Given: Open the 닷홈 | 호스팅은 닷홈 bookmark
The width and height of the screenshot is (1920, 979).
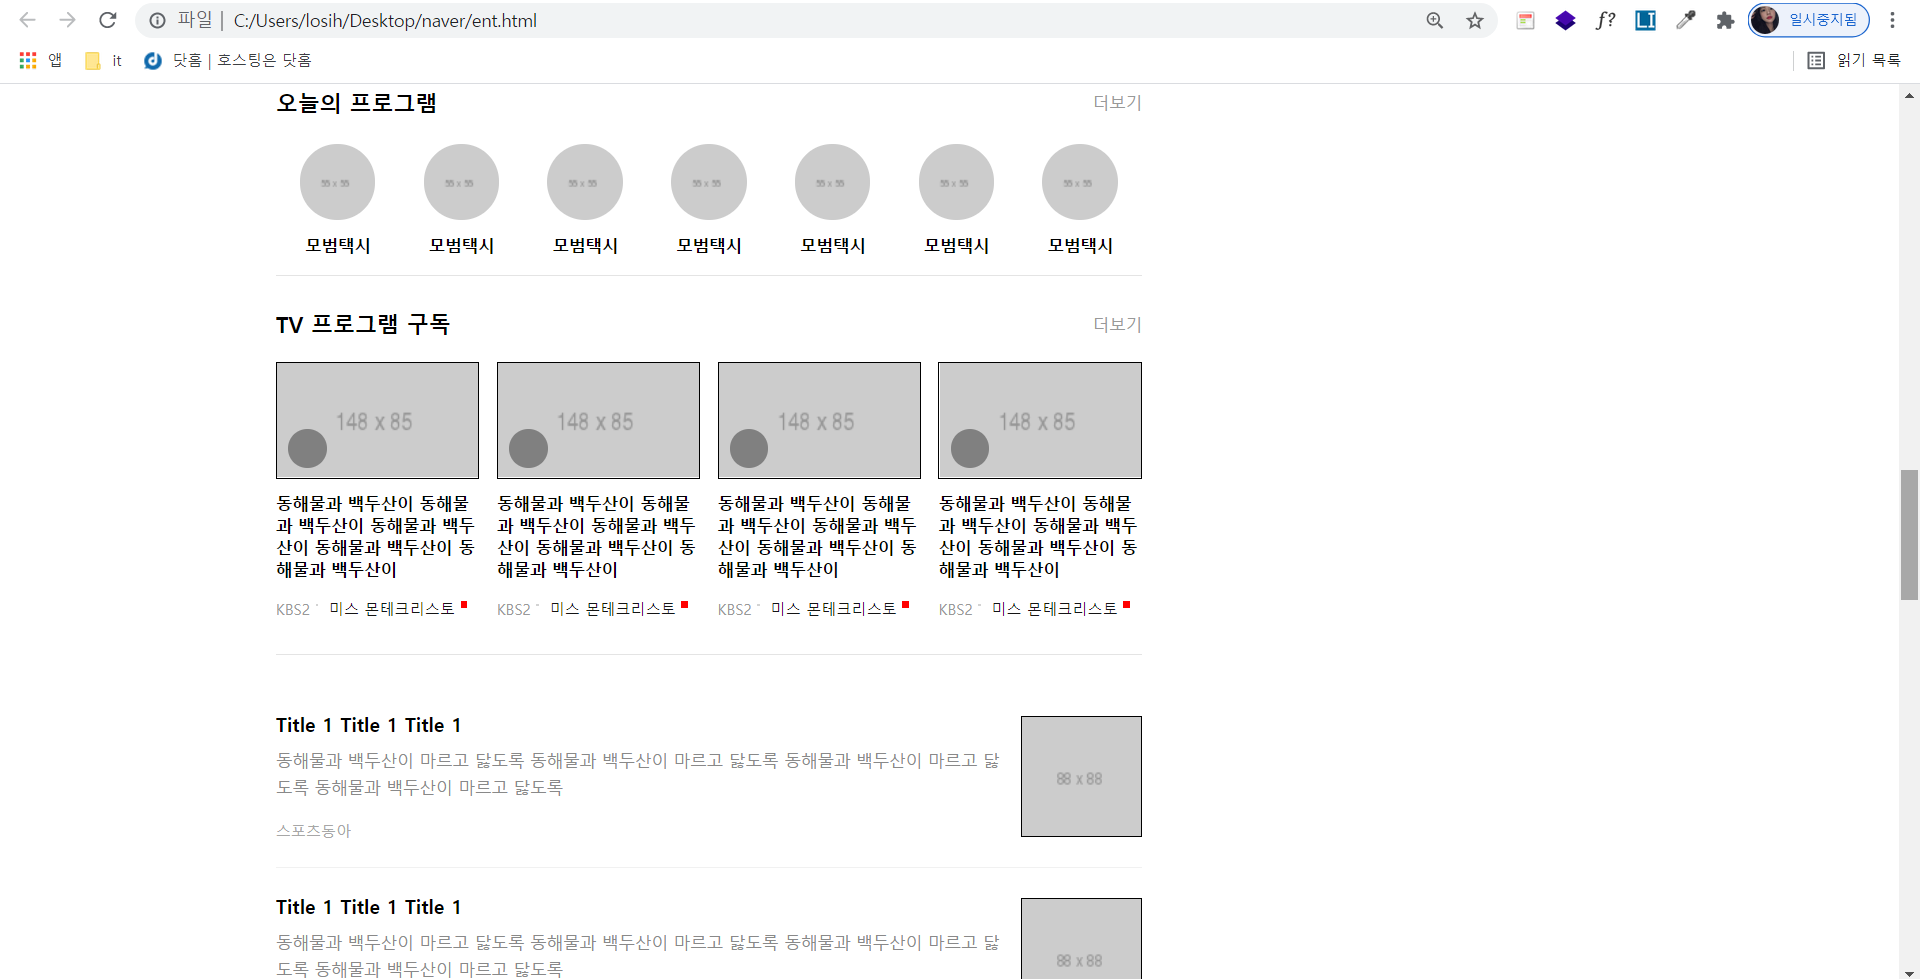Looking at the screenshot, I should [x=228, y=60].
